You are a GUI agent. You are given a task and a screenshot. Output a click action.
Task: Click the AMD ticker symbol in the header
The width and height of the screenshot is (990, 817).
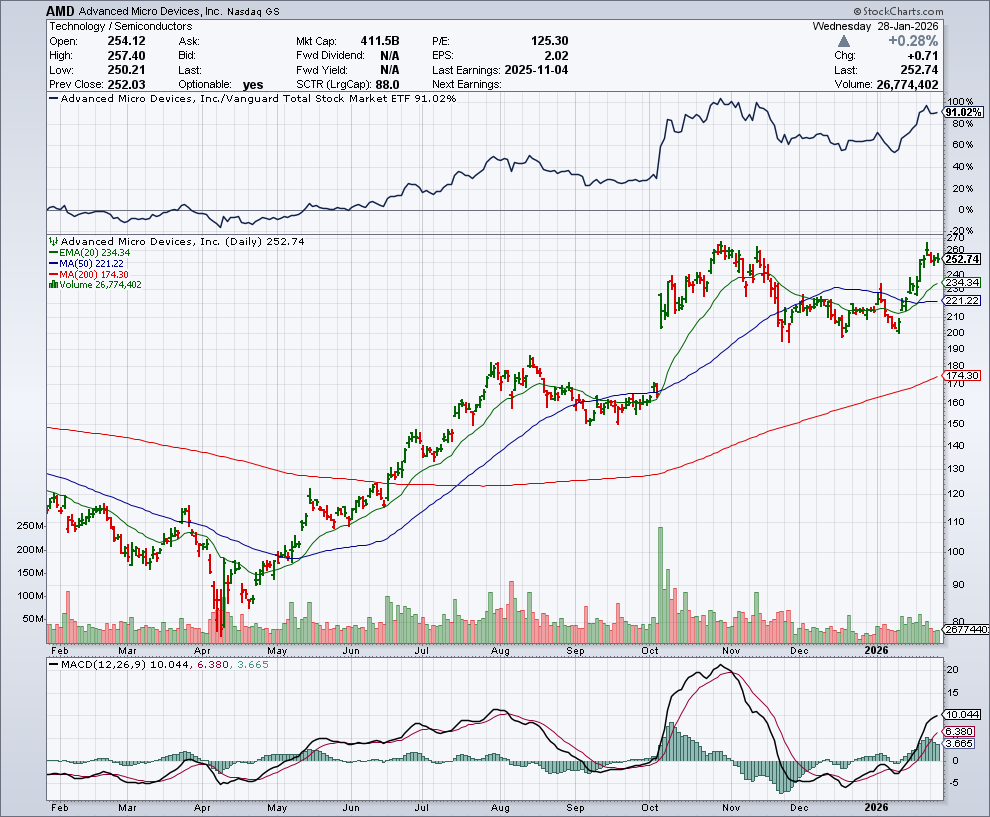click(x=60, y=11)
